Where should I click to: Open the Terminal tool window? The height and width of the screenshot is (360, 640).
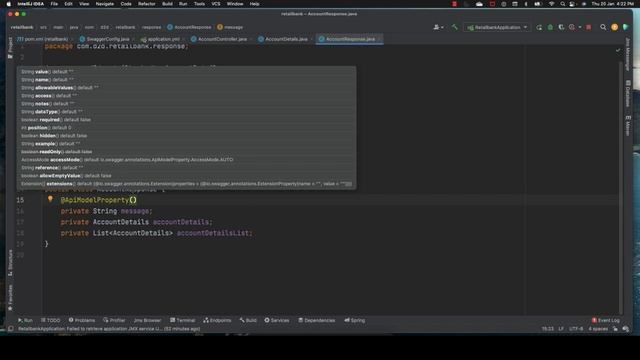click(x=182, y=320)
